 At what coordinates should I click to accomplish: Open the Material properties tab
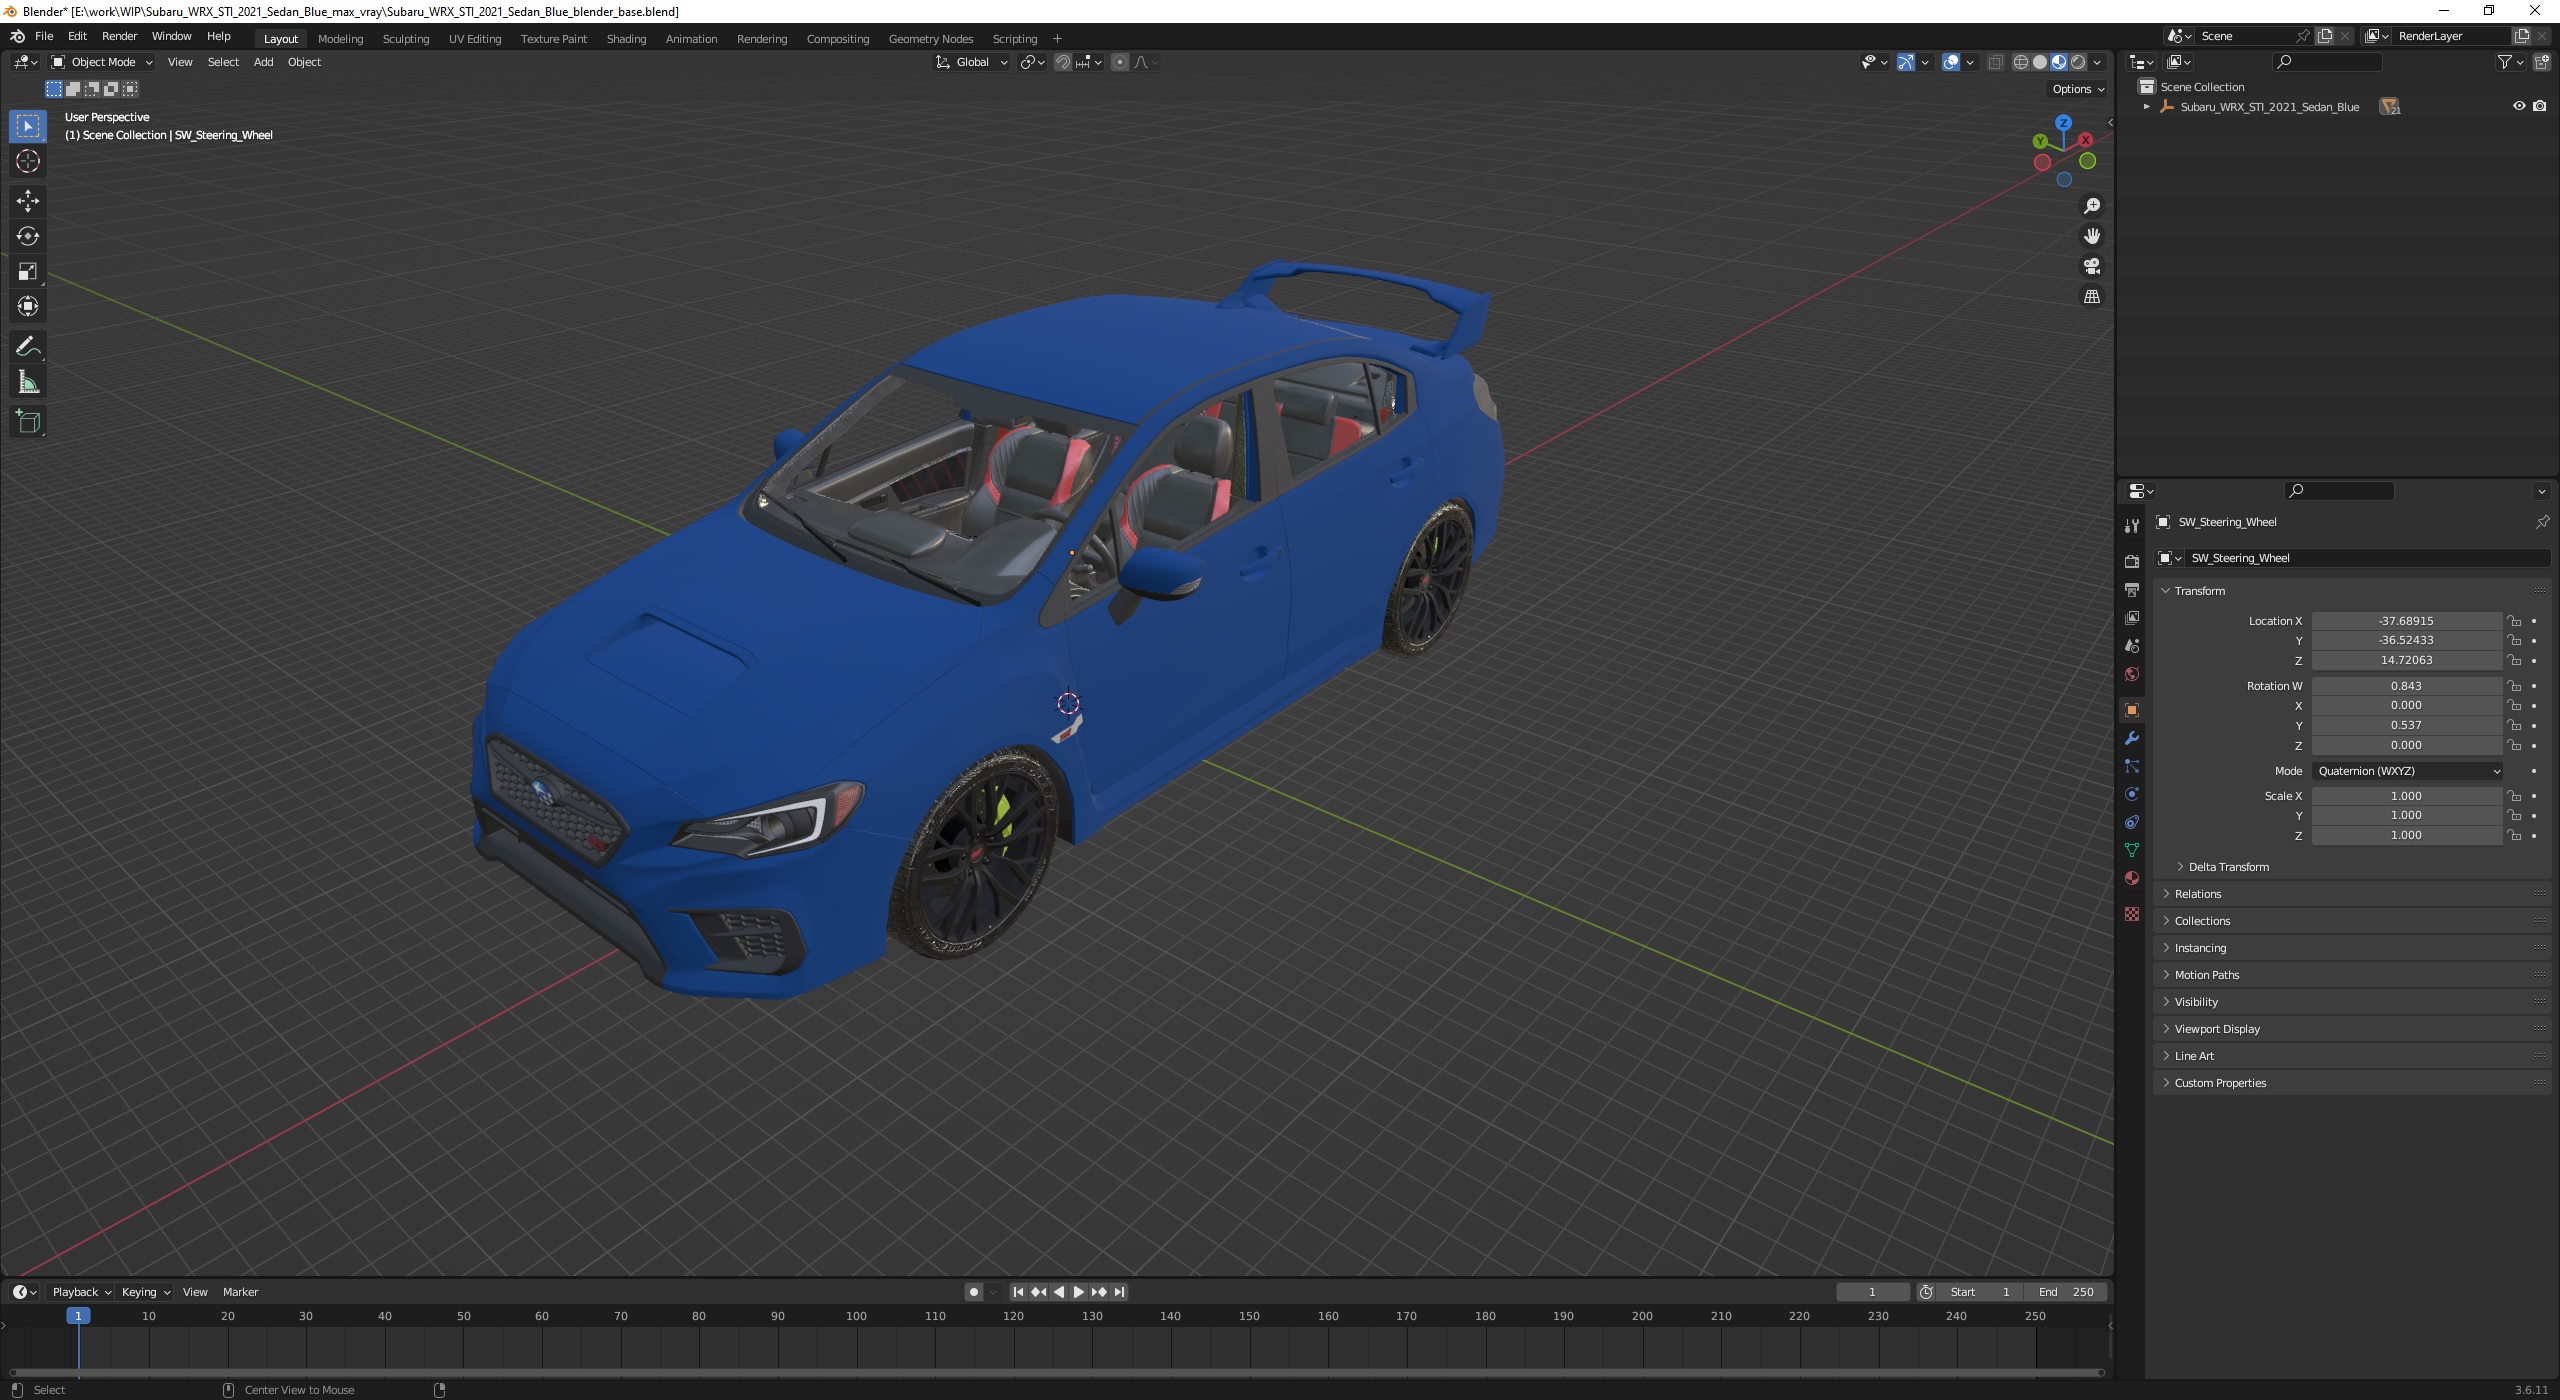tap(2131, 878)
